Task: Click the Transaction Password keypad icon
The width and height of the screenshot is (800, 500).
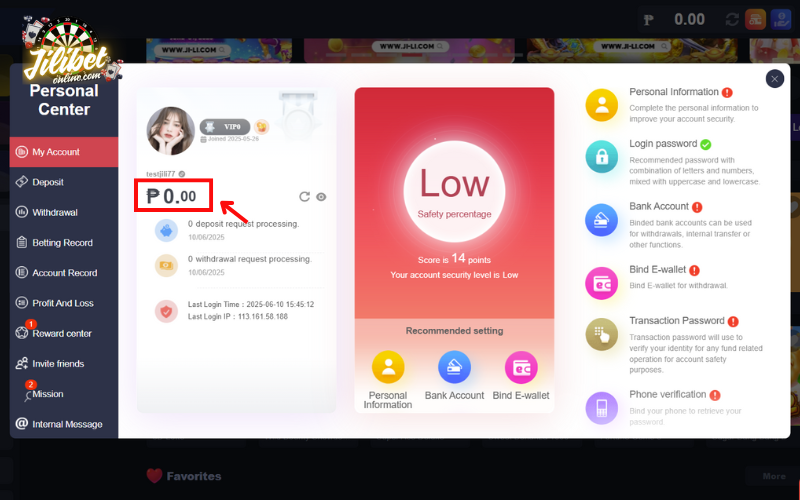Action: tap(602, 335)
